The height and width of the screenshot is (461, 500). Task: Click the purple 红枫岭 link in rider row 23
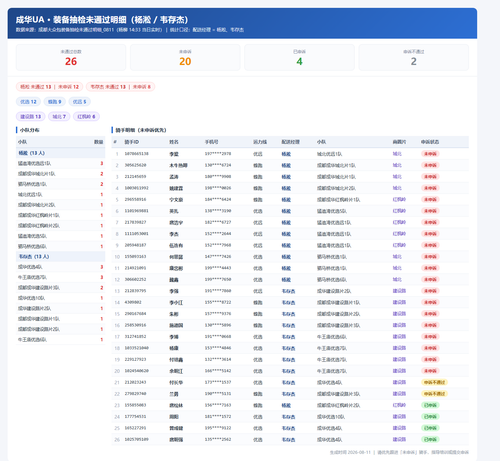399,405
